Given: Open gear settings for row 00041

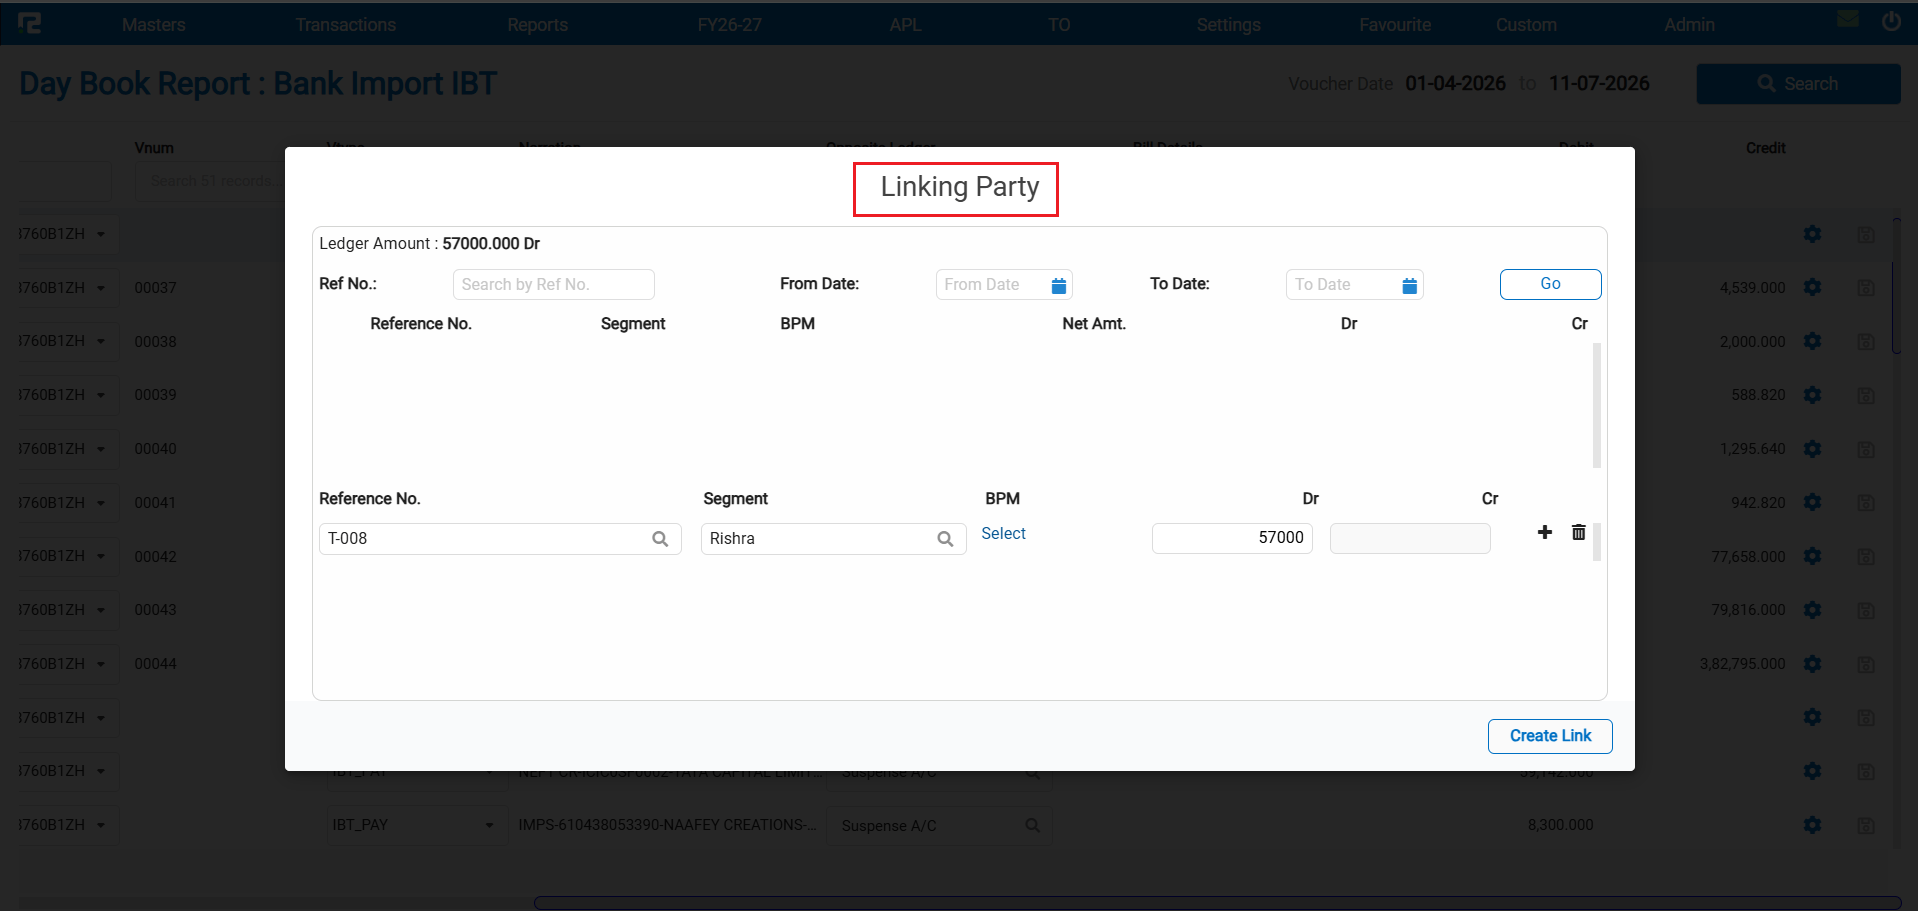Looking at the screenshot, I should (x=1812, y=502).
